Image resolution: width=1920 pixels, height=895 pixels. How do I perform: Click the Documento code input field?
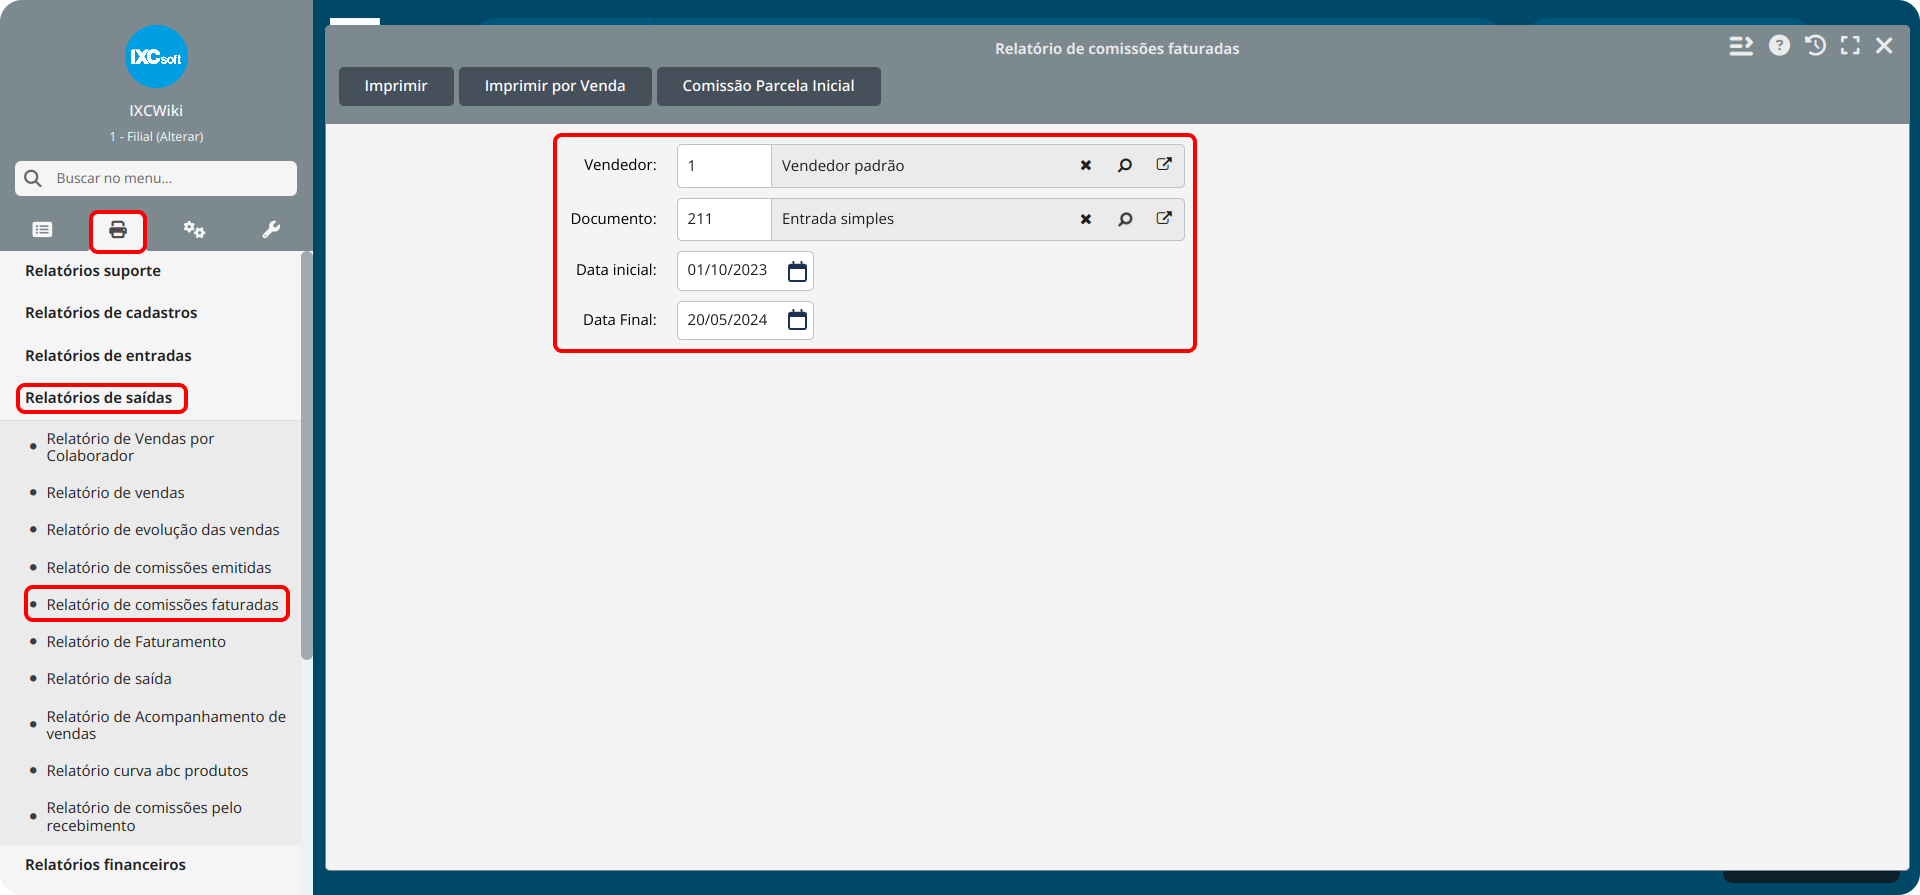point(724,219)
